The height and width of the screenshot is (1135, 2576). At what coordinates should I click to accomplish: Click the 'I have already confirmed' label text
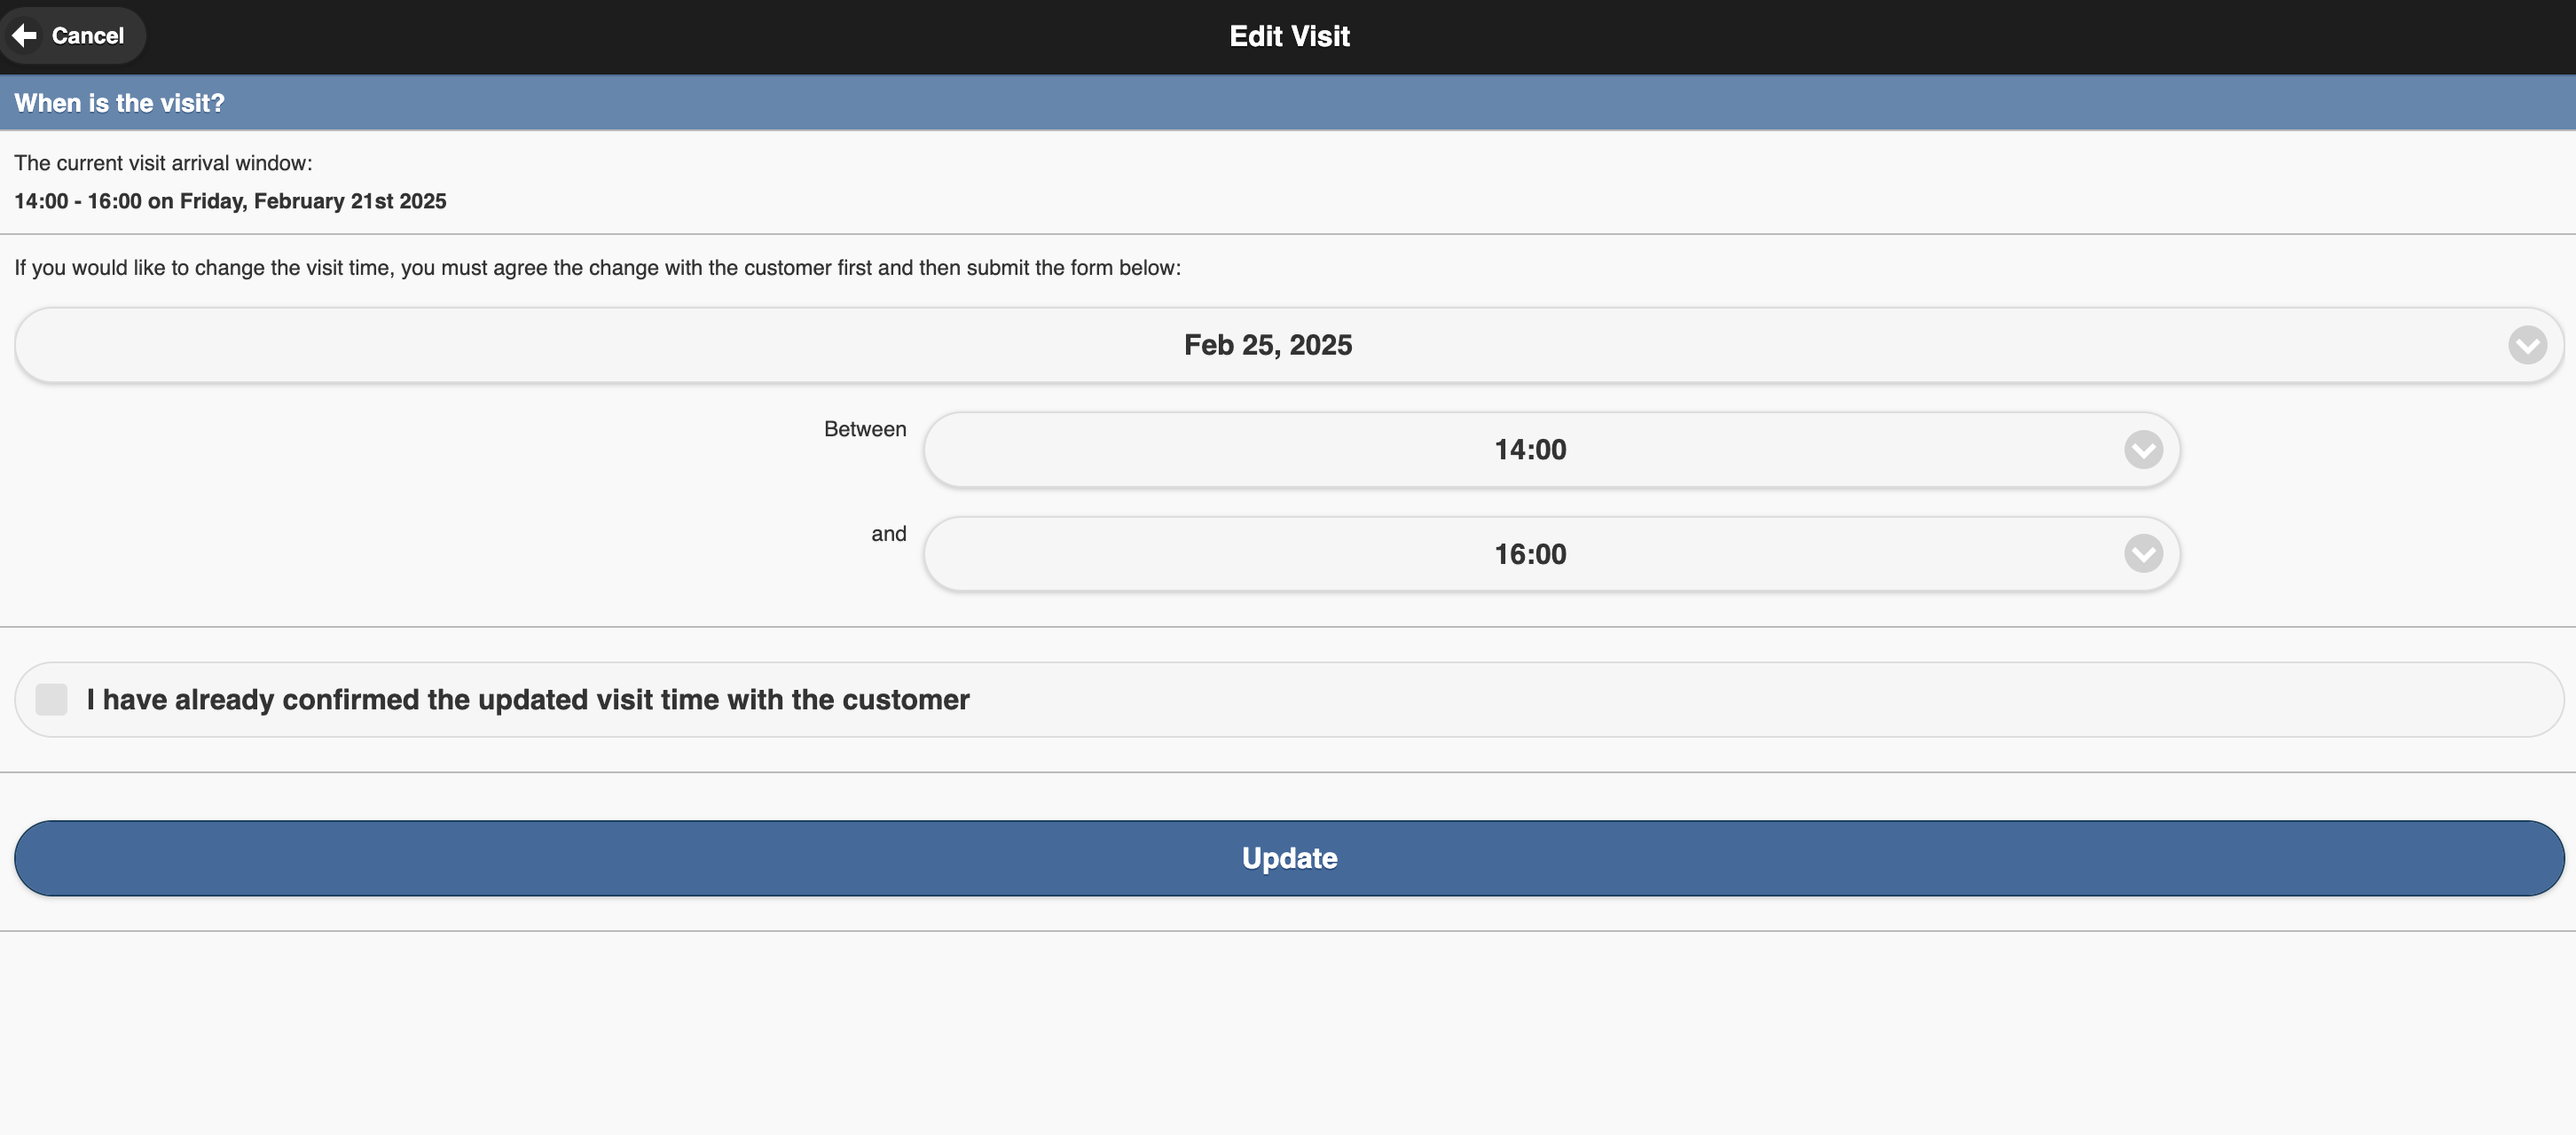tap(528, 700)
